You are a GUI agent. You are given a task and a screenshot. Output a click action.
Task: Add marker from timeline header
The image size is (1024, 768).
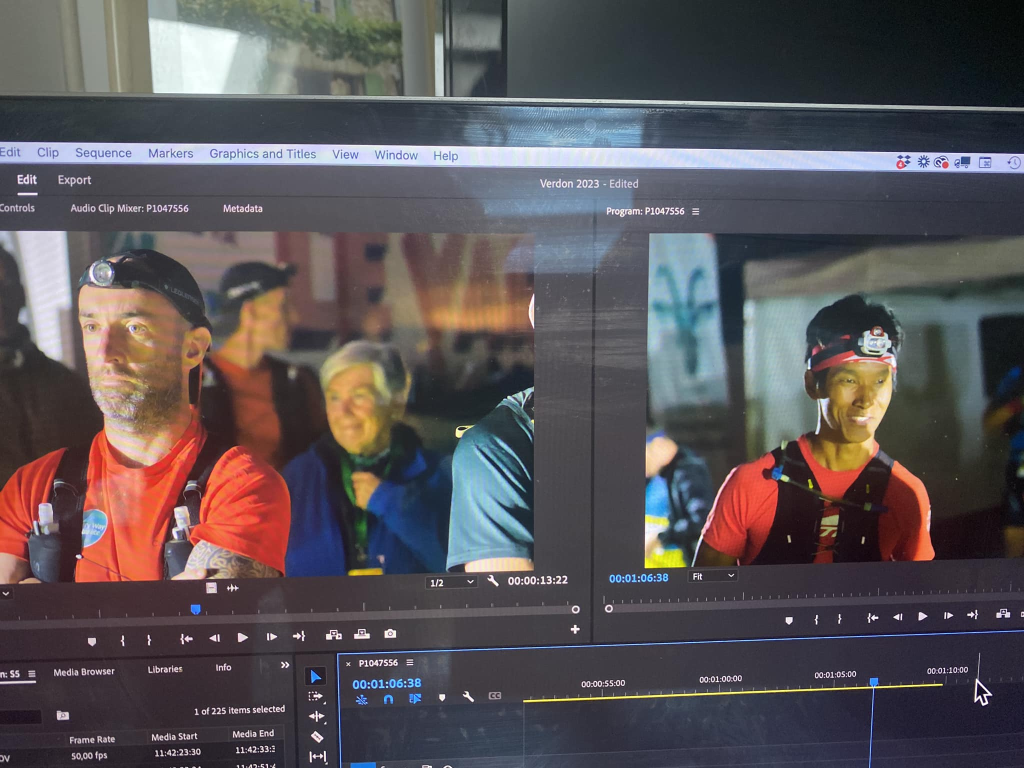(x=442, y=698)
